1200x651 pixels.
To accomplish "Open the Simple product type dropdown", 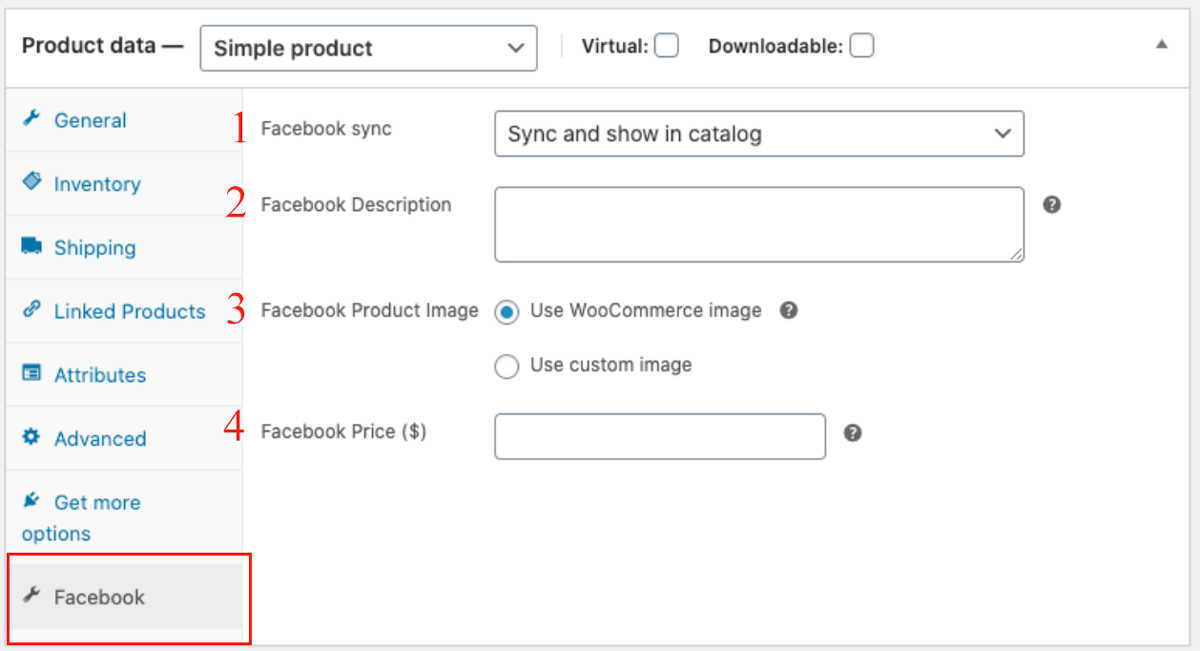I will pos(368,48).
